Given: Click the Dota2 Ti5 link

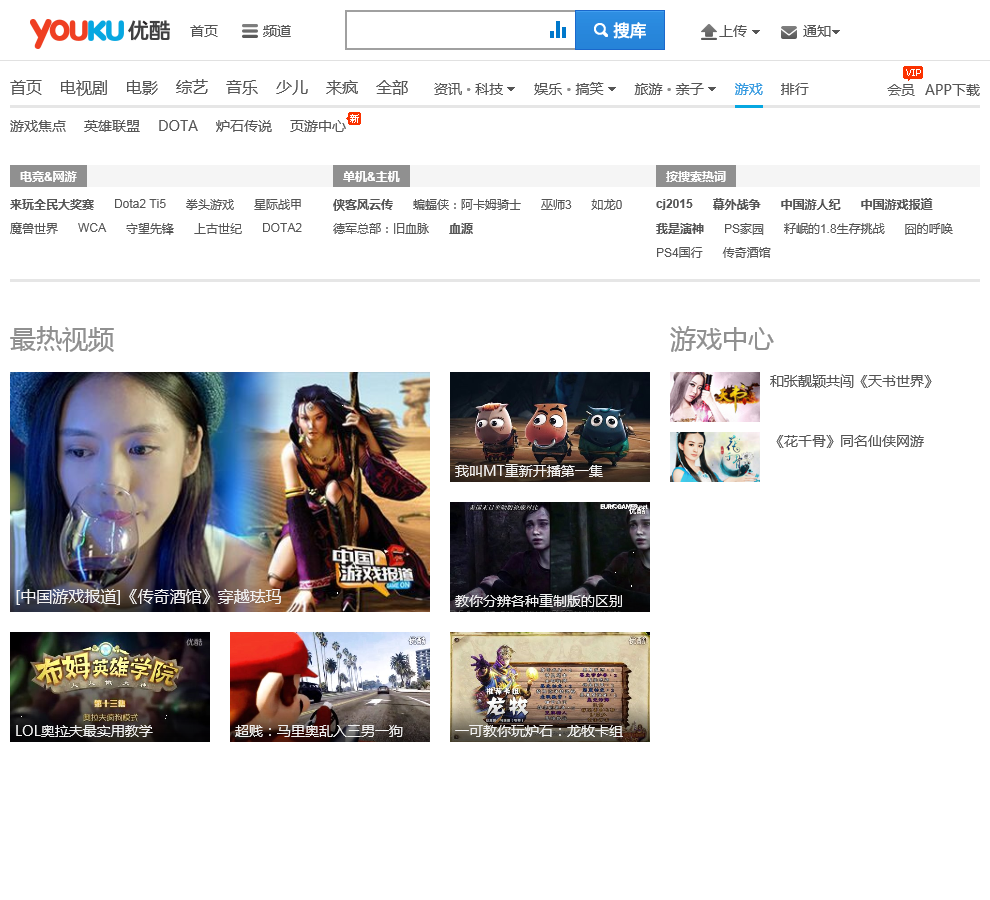Looking at the screenshot, I should pos(140,205).
